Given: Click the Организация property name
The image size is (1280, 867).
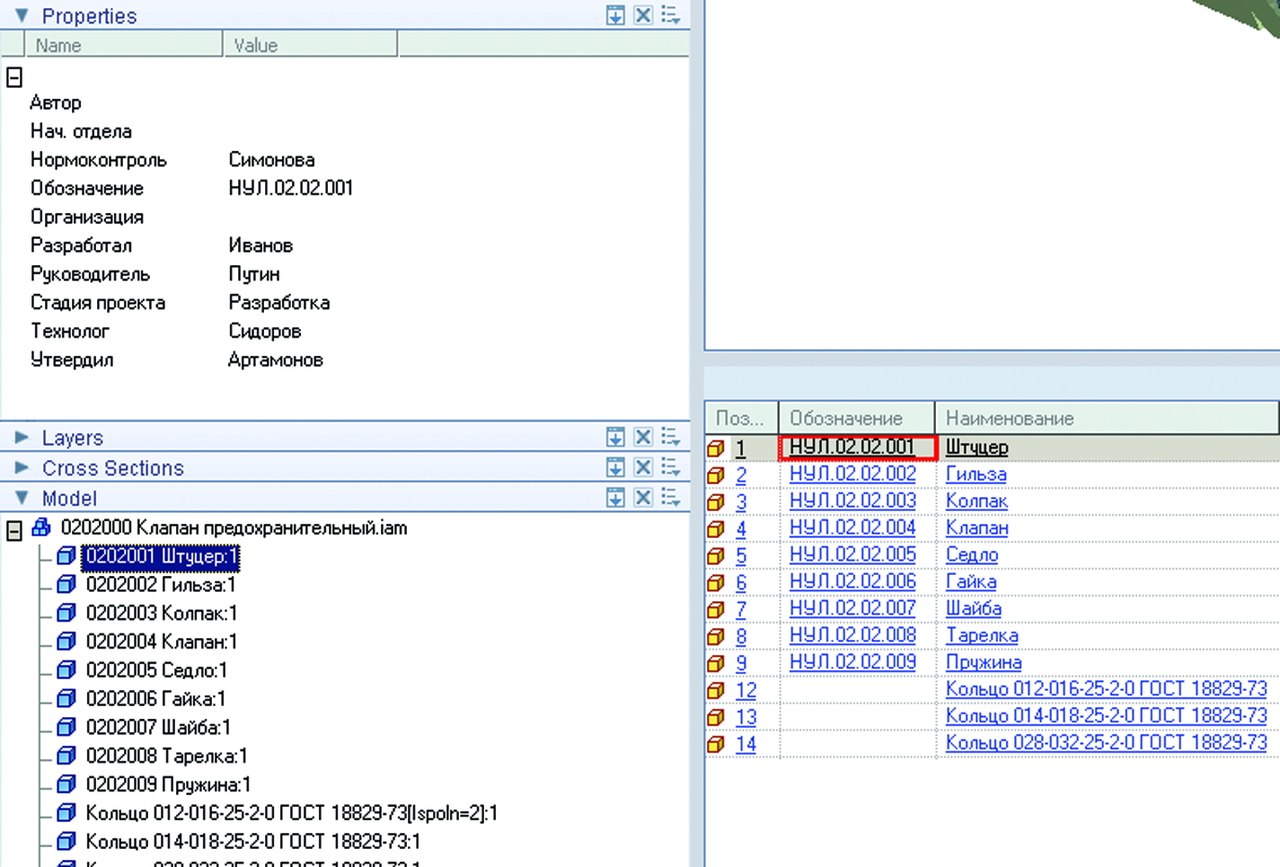Looking at the screenshot, I should (86, 217).
